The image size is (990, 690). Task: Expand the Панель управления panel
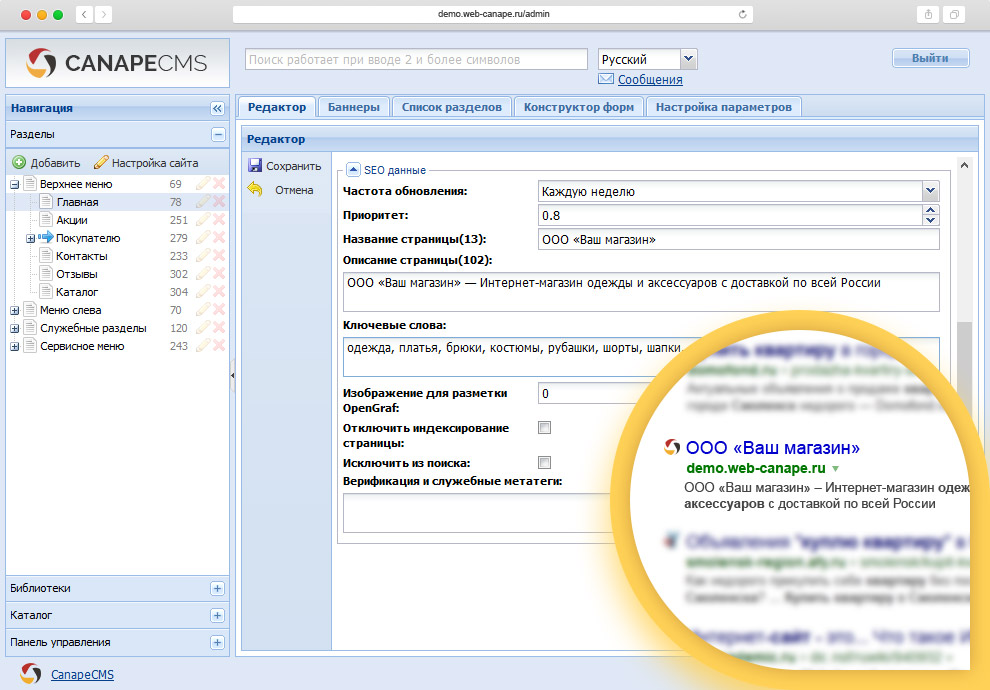point(217,642)
